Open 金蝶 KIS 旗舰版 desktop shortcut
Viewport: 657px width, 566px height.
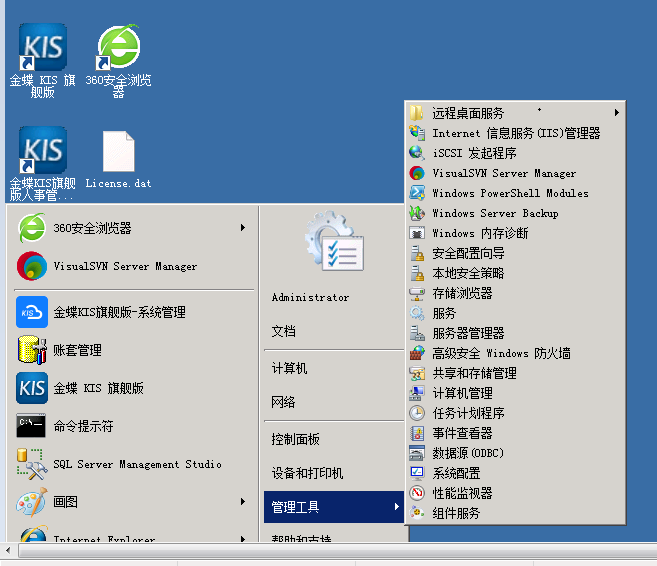pyautogui.click(x=42, y=61)
